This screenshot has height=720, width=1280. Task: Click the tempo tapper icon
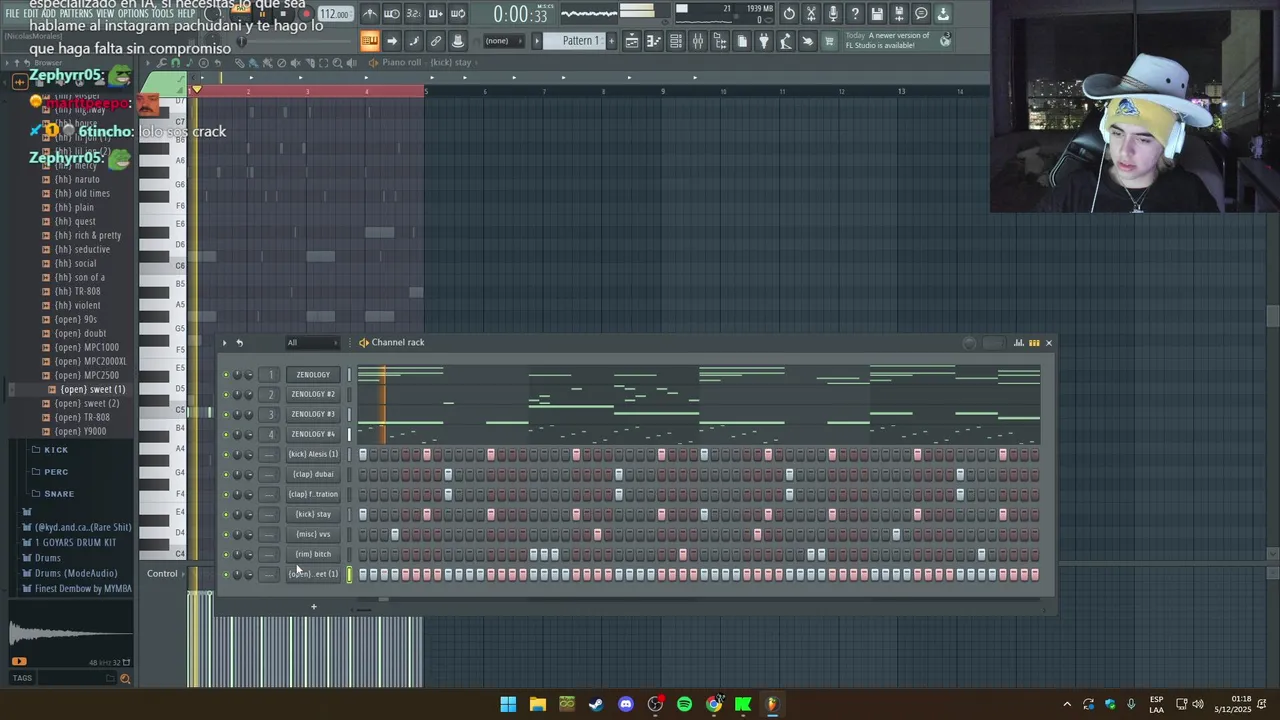[785, 41]
